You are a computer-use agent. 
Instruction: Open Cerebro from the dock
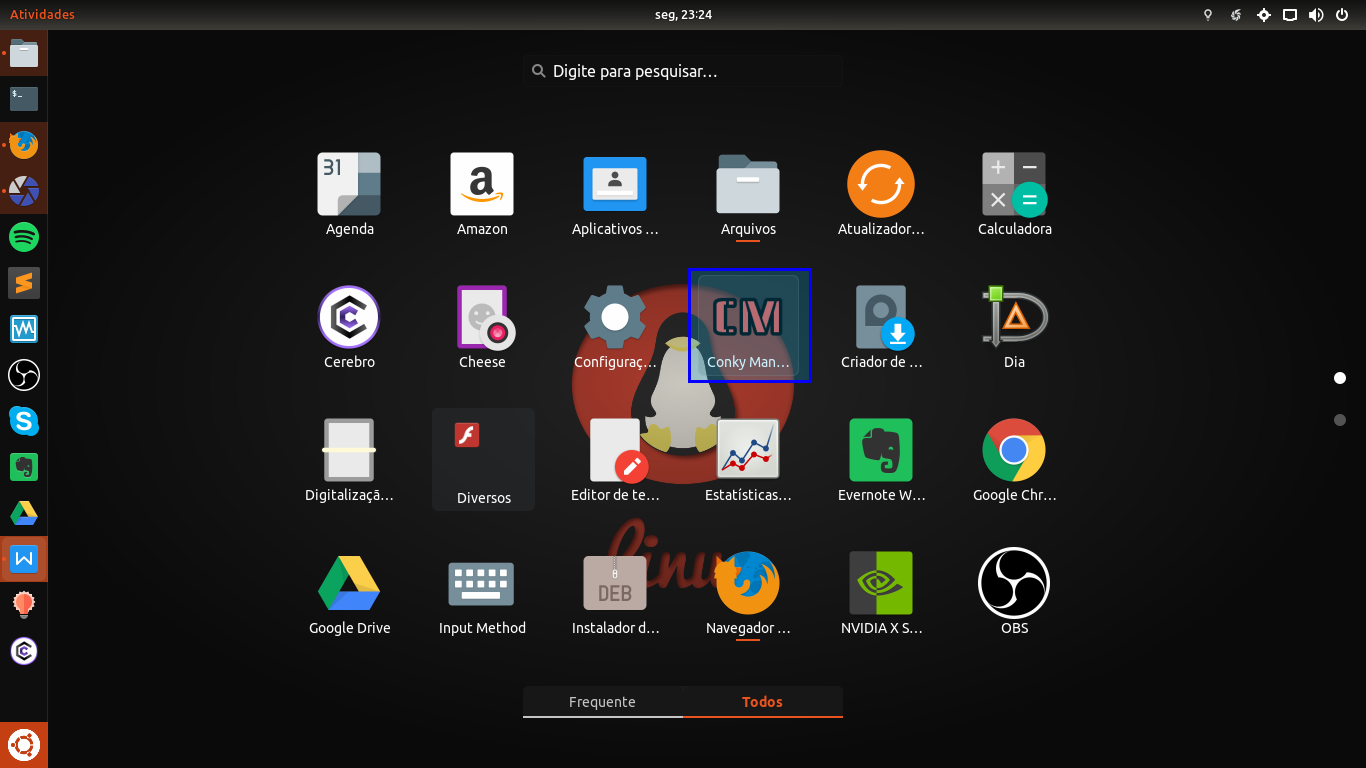coord(24,651)
